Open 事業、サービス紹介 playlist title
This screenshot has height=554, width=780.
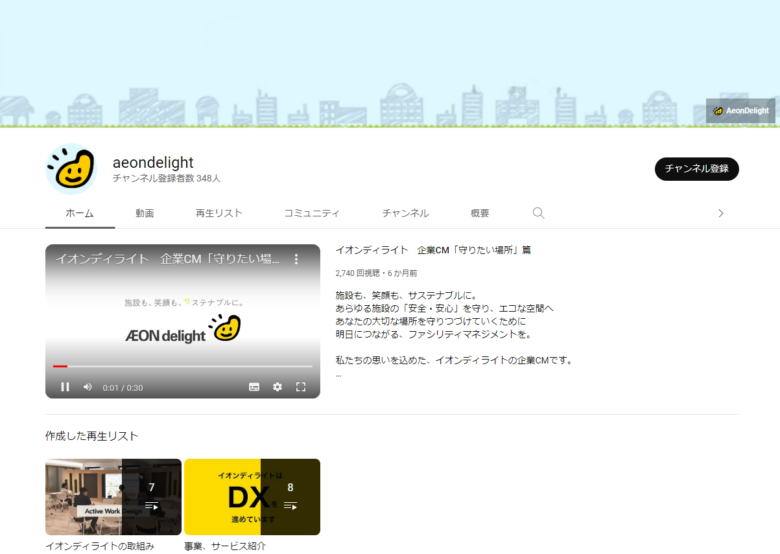[x=225, y=546]
